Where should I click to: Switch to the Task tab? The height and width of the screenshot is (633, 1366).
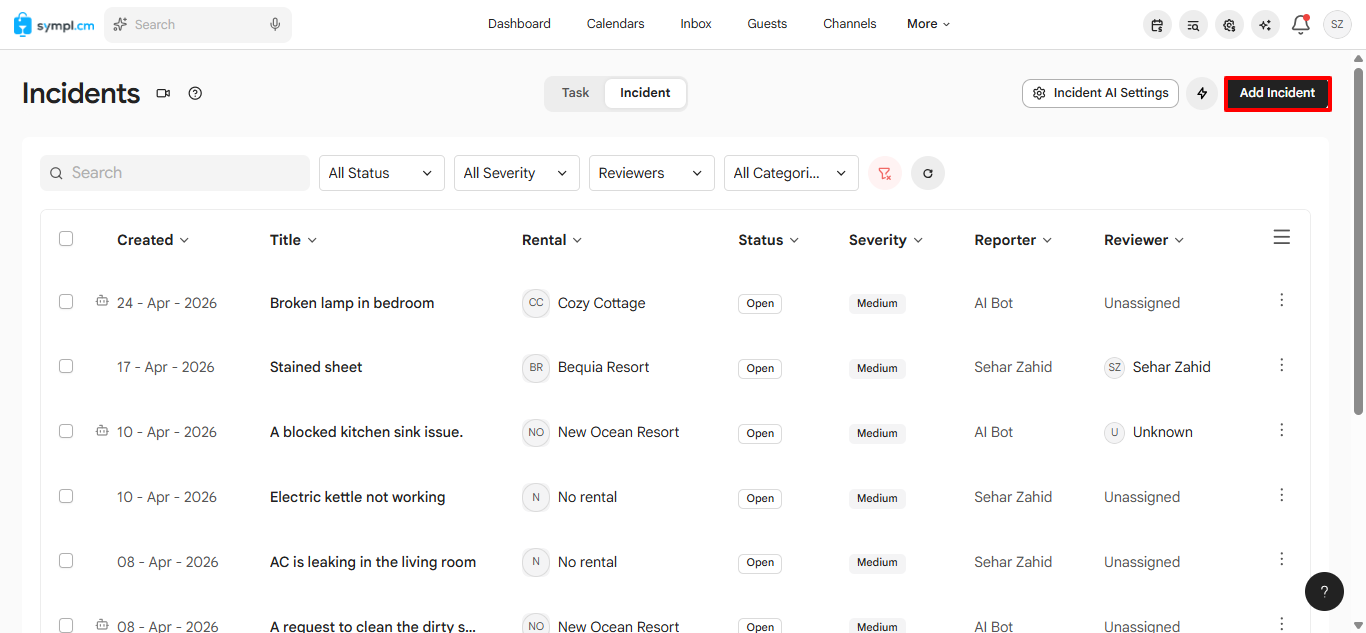point(575,93)
